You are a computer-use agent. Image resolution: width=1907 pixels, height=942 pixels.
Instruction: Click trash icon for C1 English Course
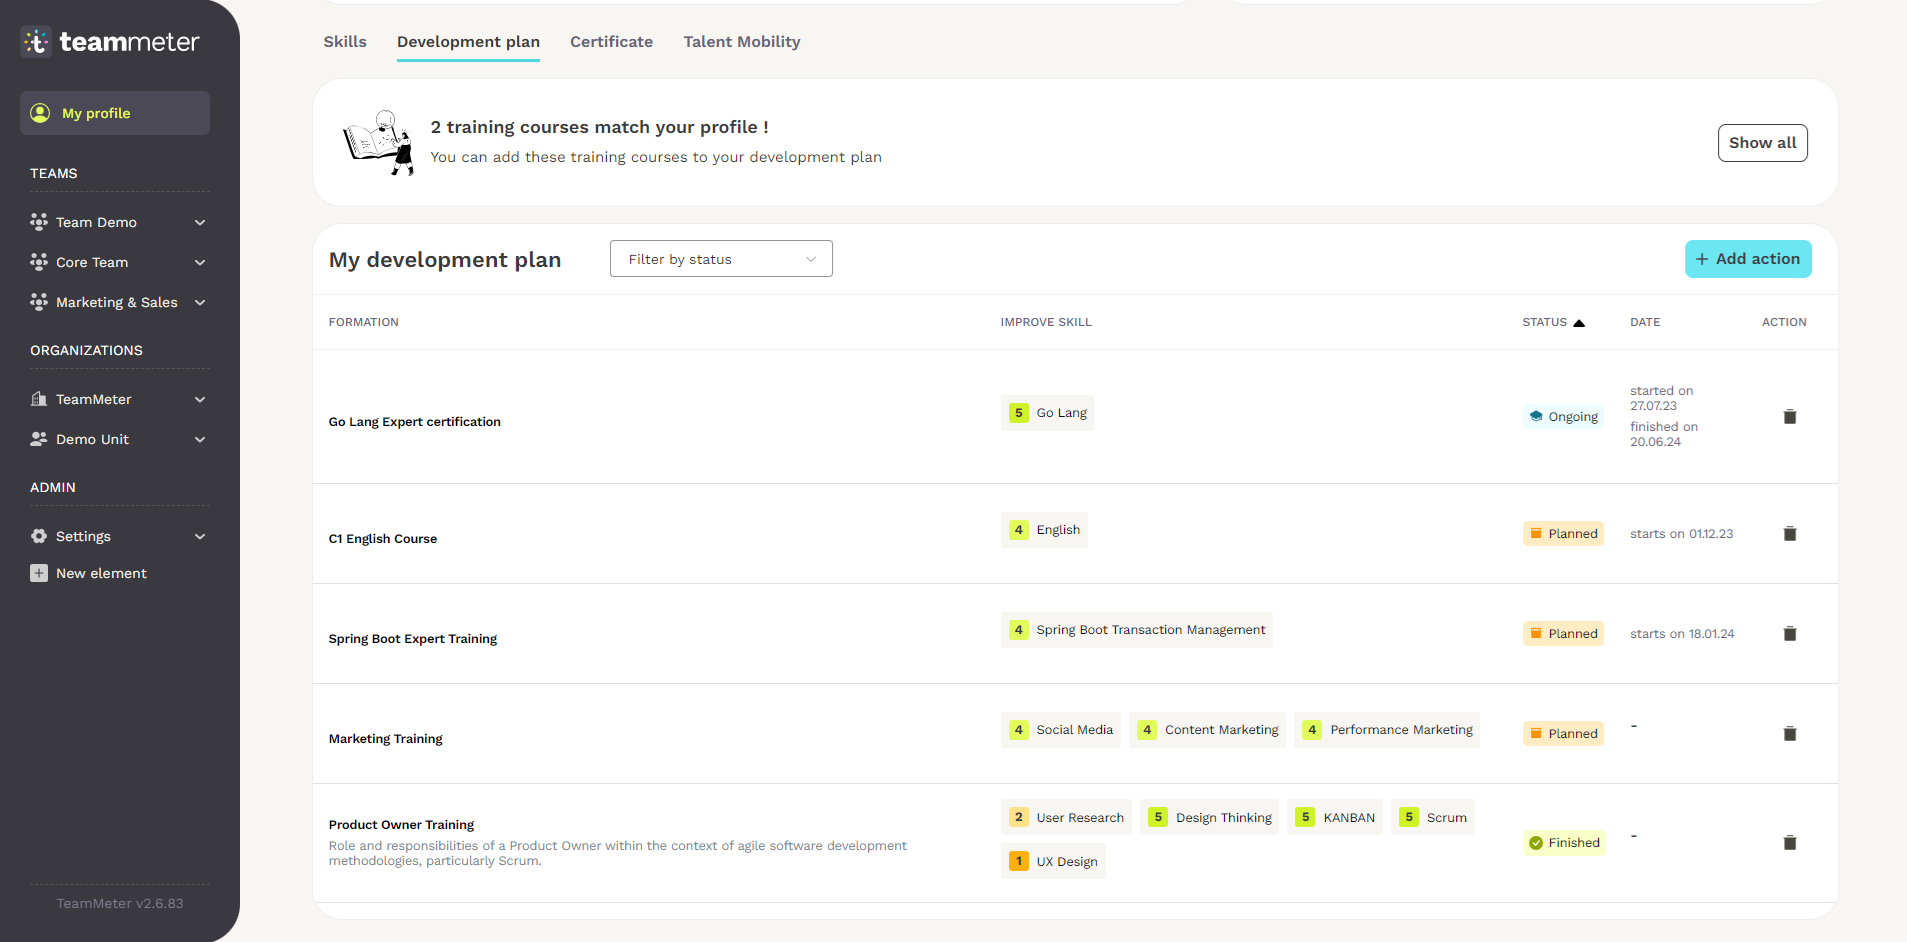[x=1789, y=534]
